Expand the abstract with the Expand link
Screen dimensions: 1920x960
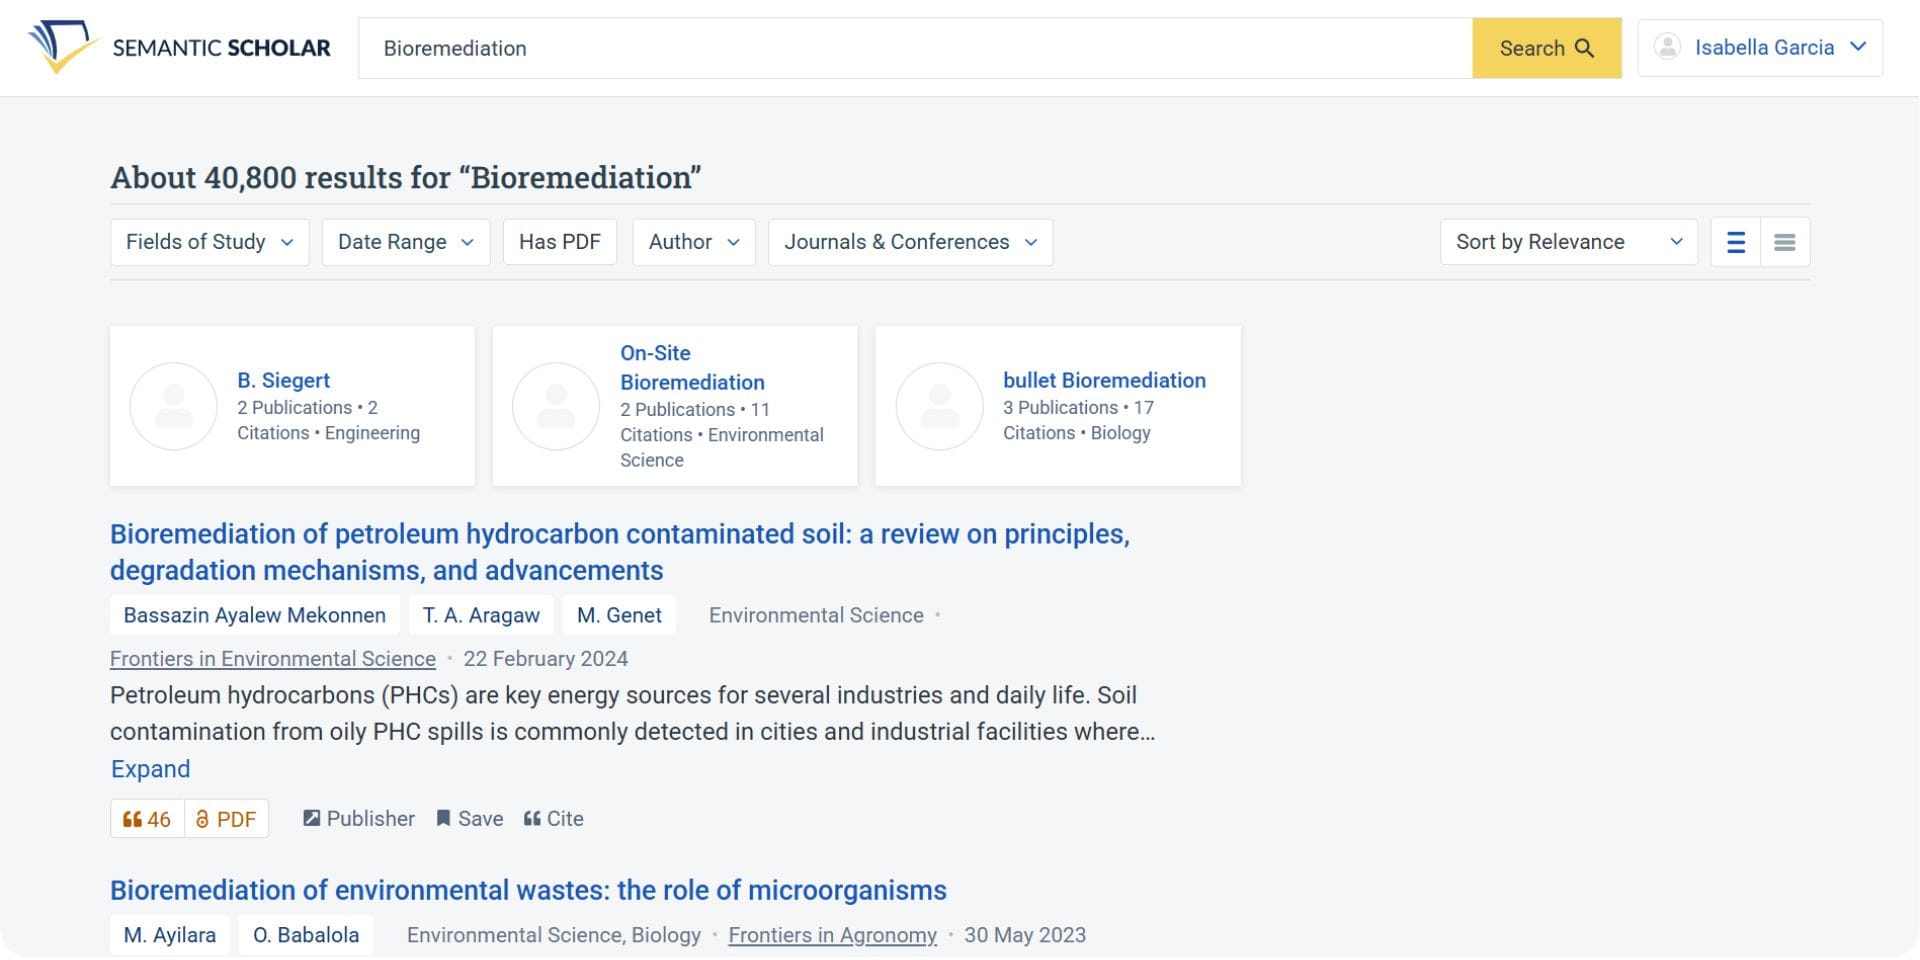coord(150,769)
